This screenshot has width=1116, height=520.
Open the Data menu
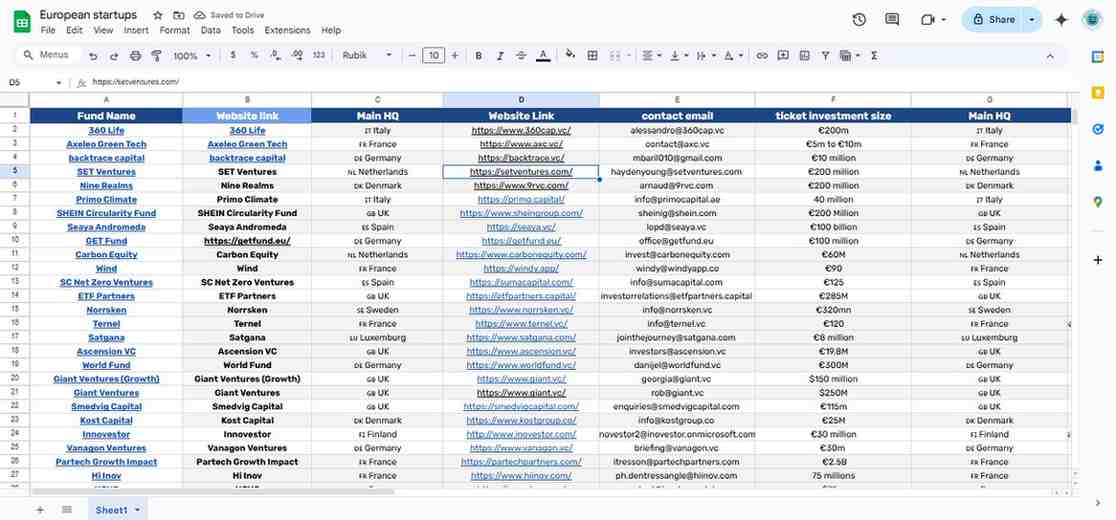(x=210, y=31)
